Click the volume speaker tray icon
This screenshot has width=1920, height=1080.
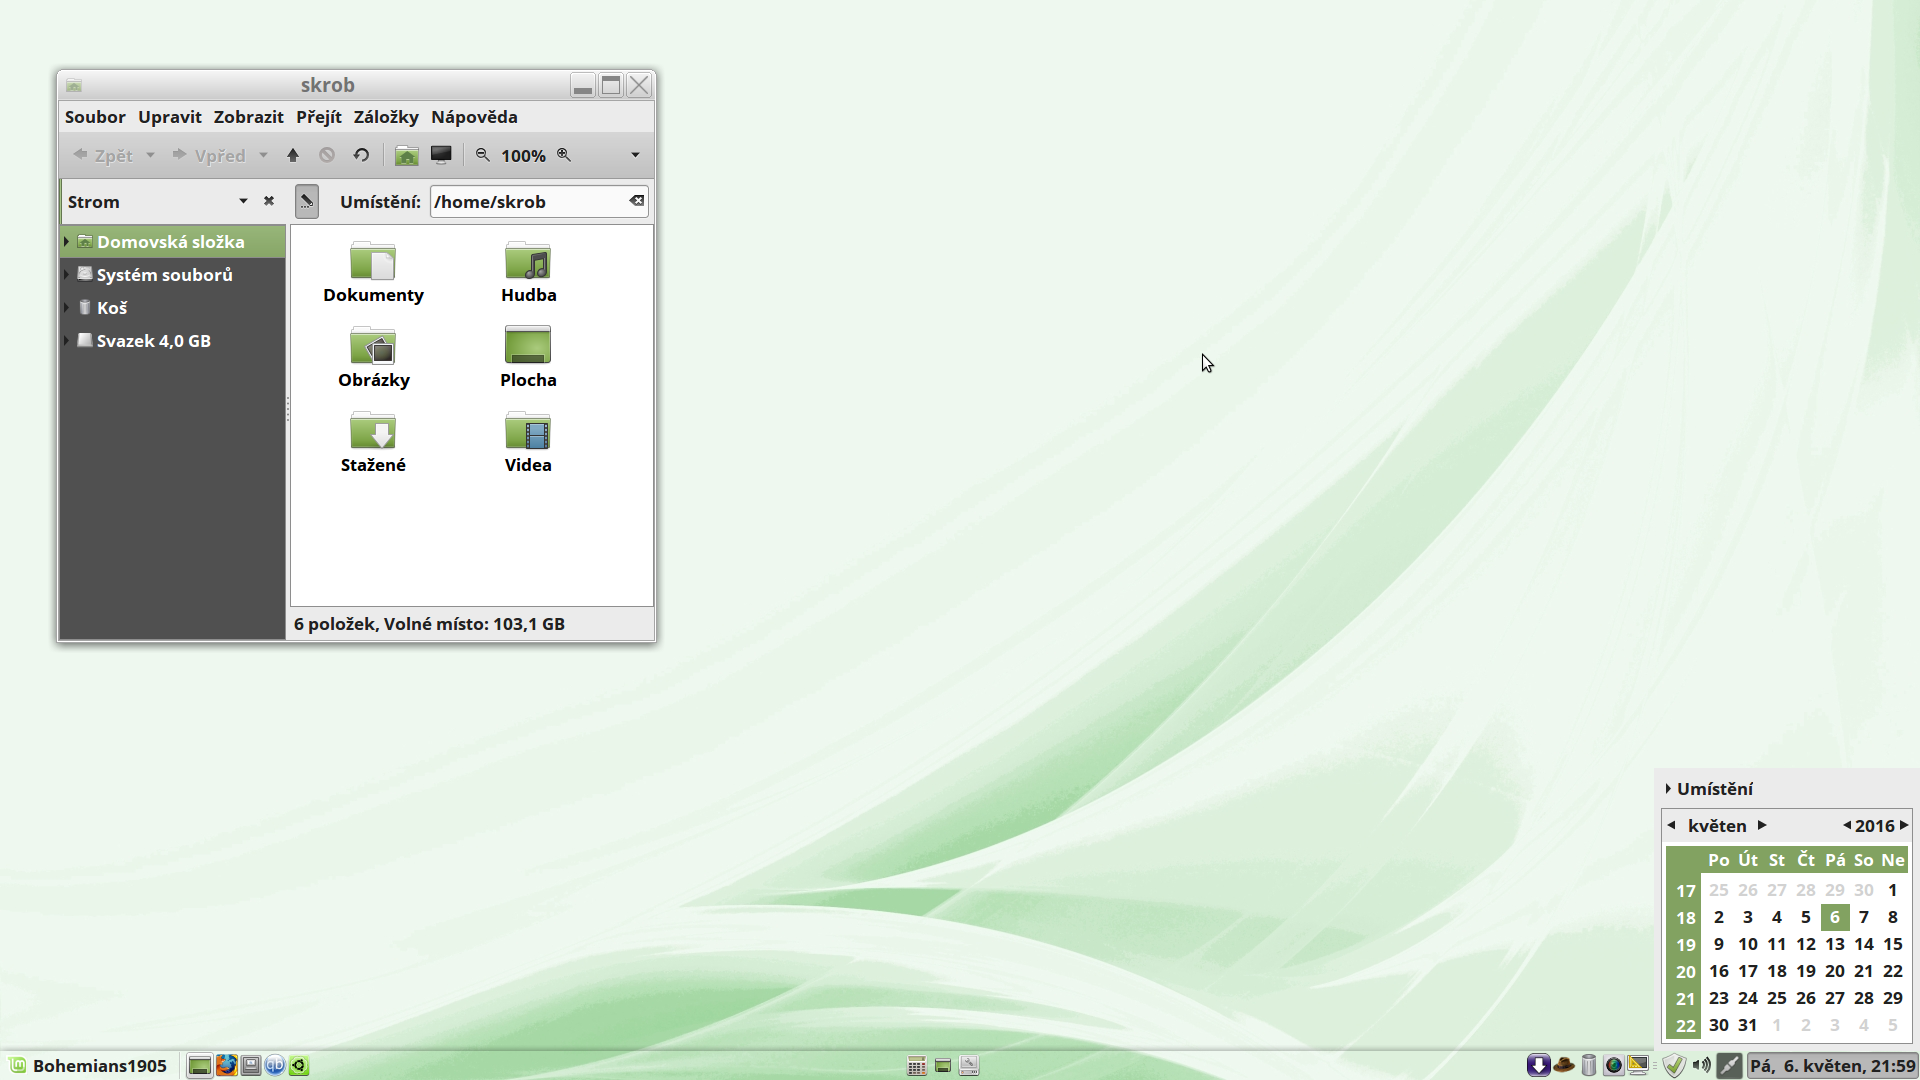[1701, 1065]
